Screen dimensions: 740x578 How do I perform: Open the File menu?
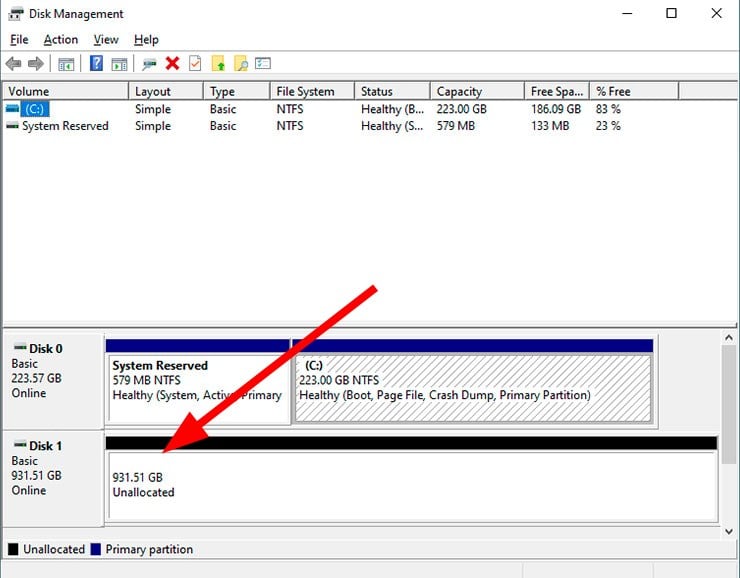[19, 40]
